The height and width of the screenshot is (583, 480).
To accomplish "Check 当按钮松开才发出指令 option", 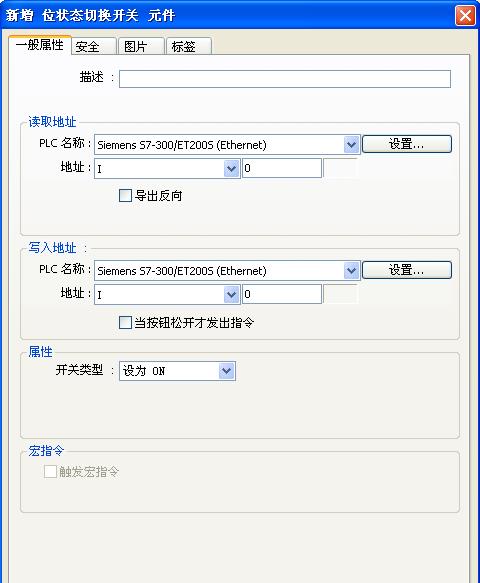I will [x=125, y=322].
